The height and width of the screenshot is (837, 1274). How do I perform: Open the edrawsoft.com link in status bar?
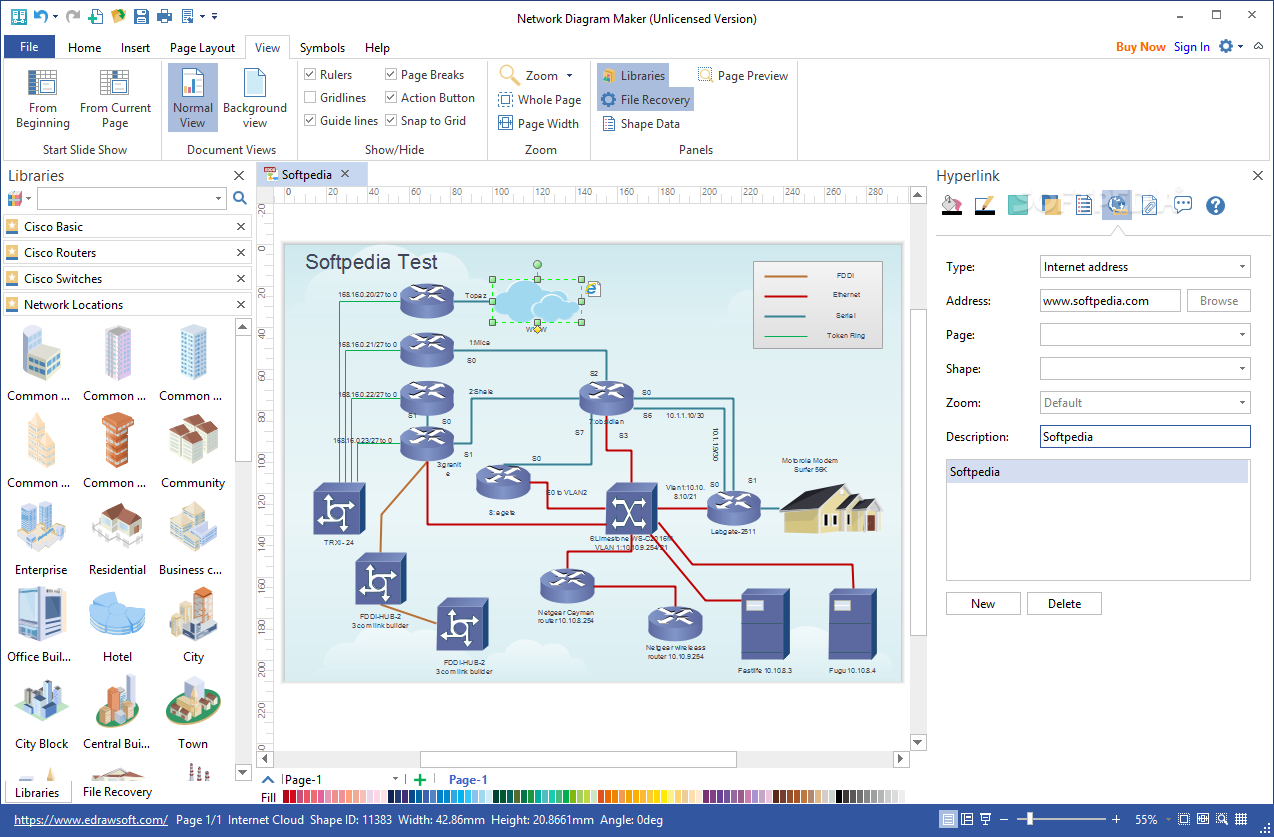point(91,820)
